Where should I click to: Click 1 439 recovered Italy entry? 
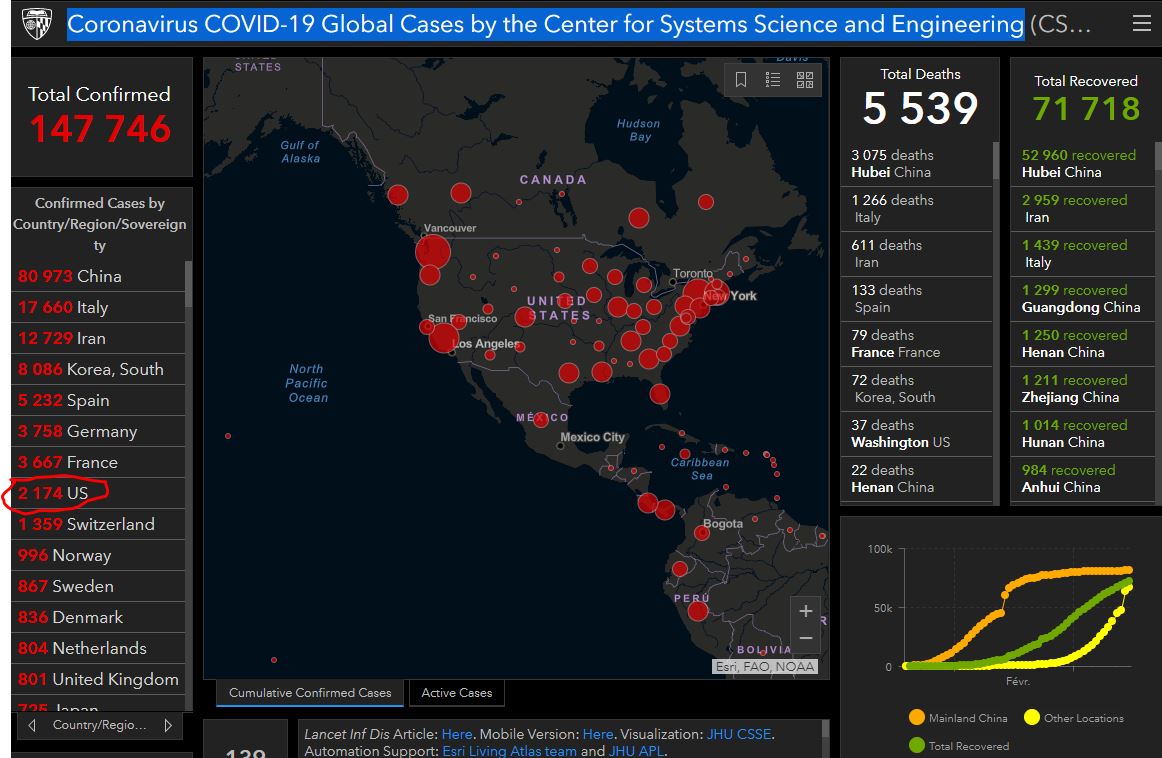1083,253
